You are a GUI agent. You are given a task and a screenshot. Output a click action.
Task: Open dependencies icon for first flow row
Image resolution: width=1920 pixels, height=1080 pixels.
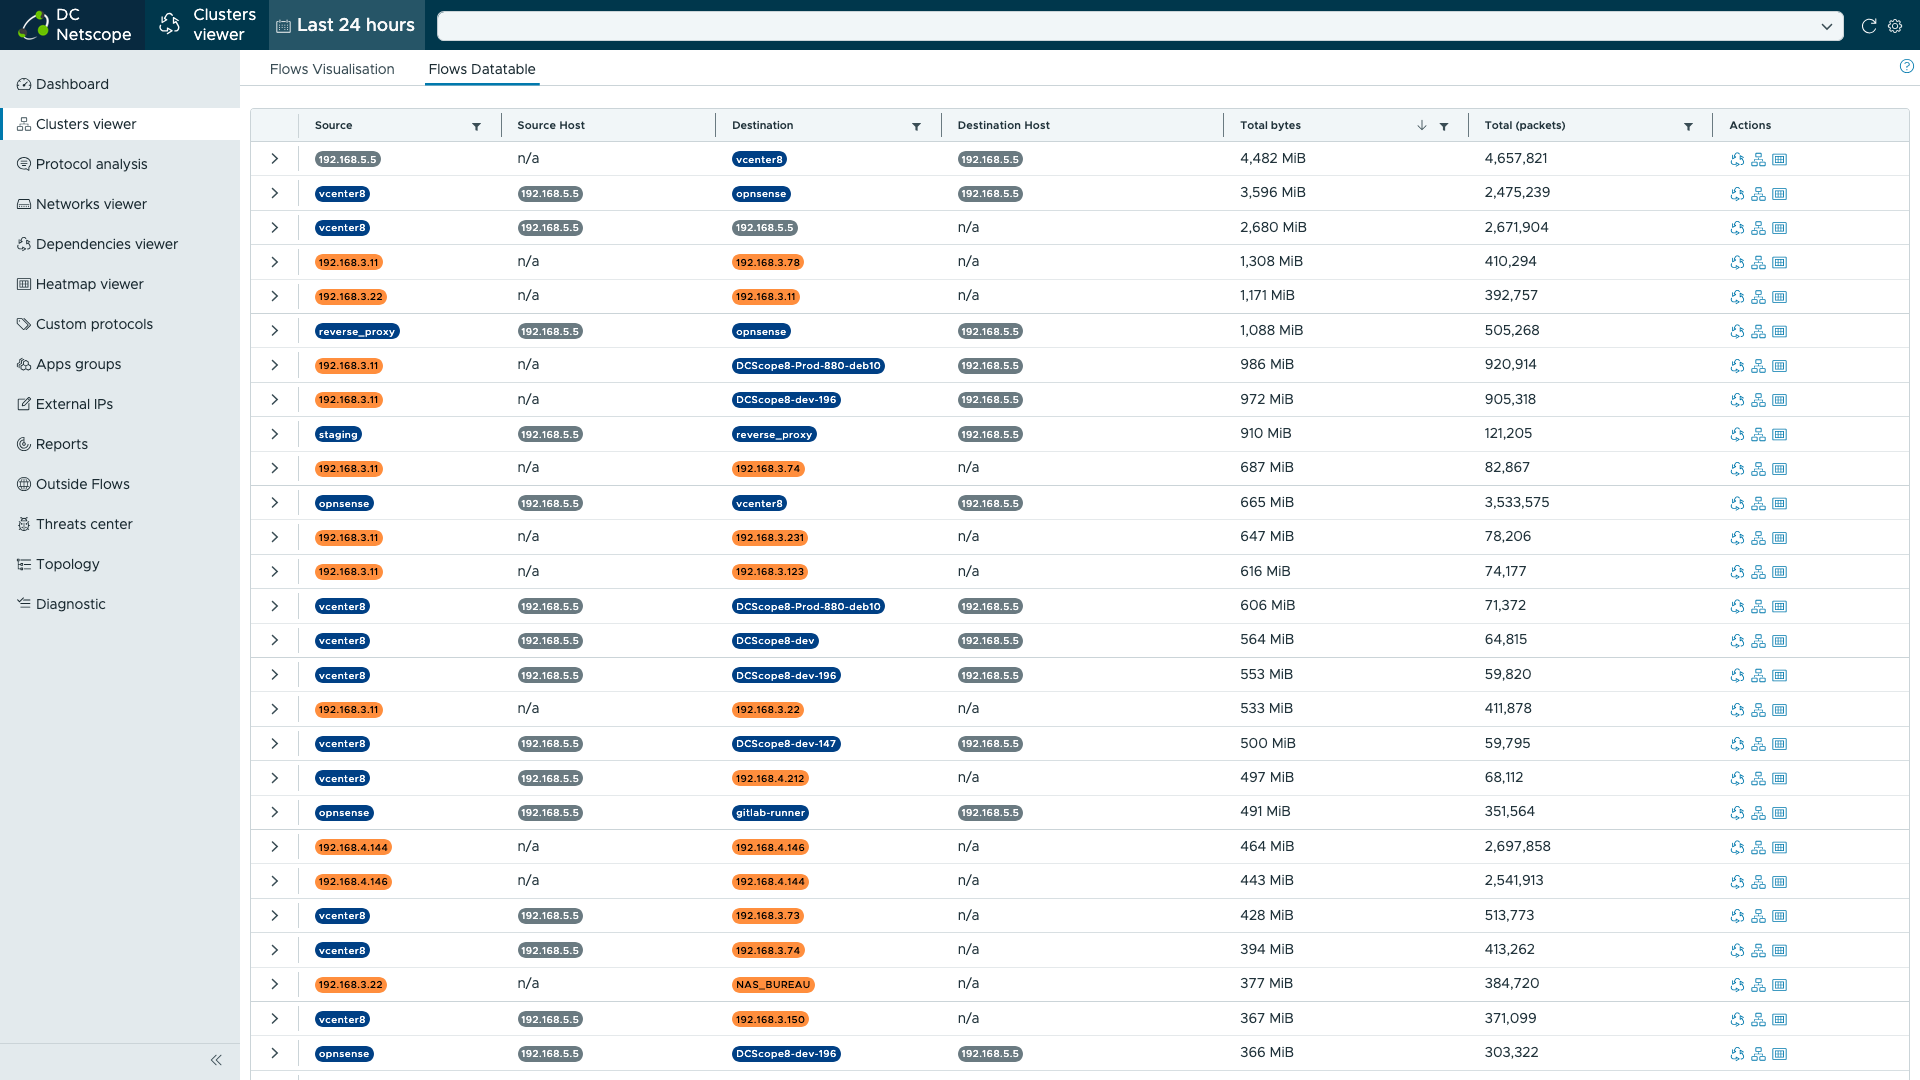(x=1737, y=159)
